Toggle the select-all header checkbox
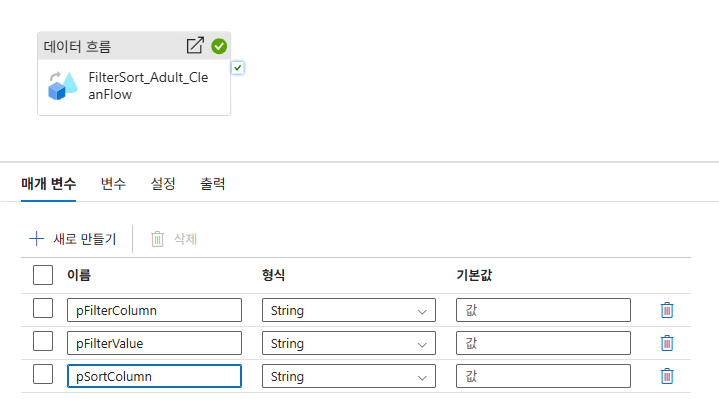The width and height of the screenshot is (719, 419). pos(43,274)
